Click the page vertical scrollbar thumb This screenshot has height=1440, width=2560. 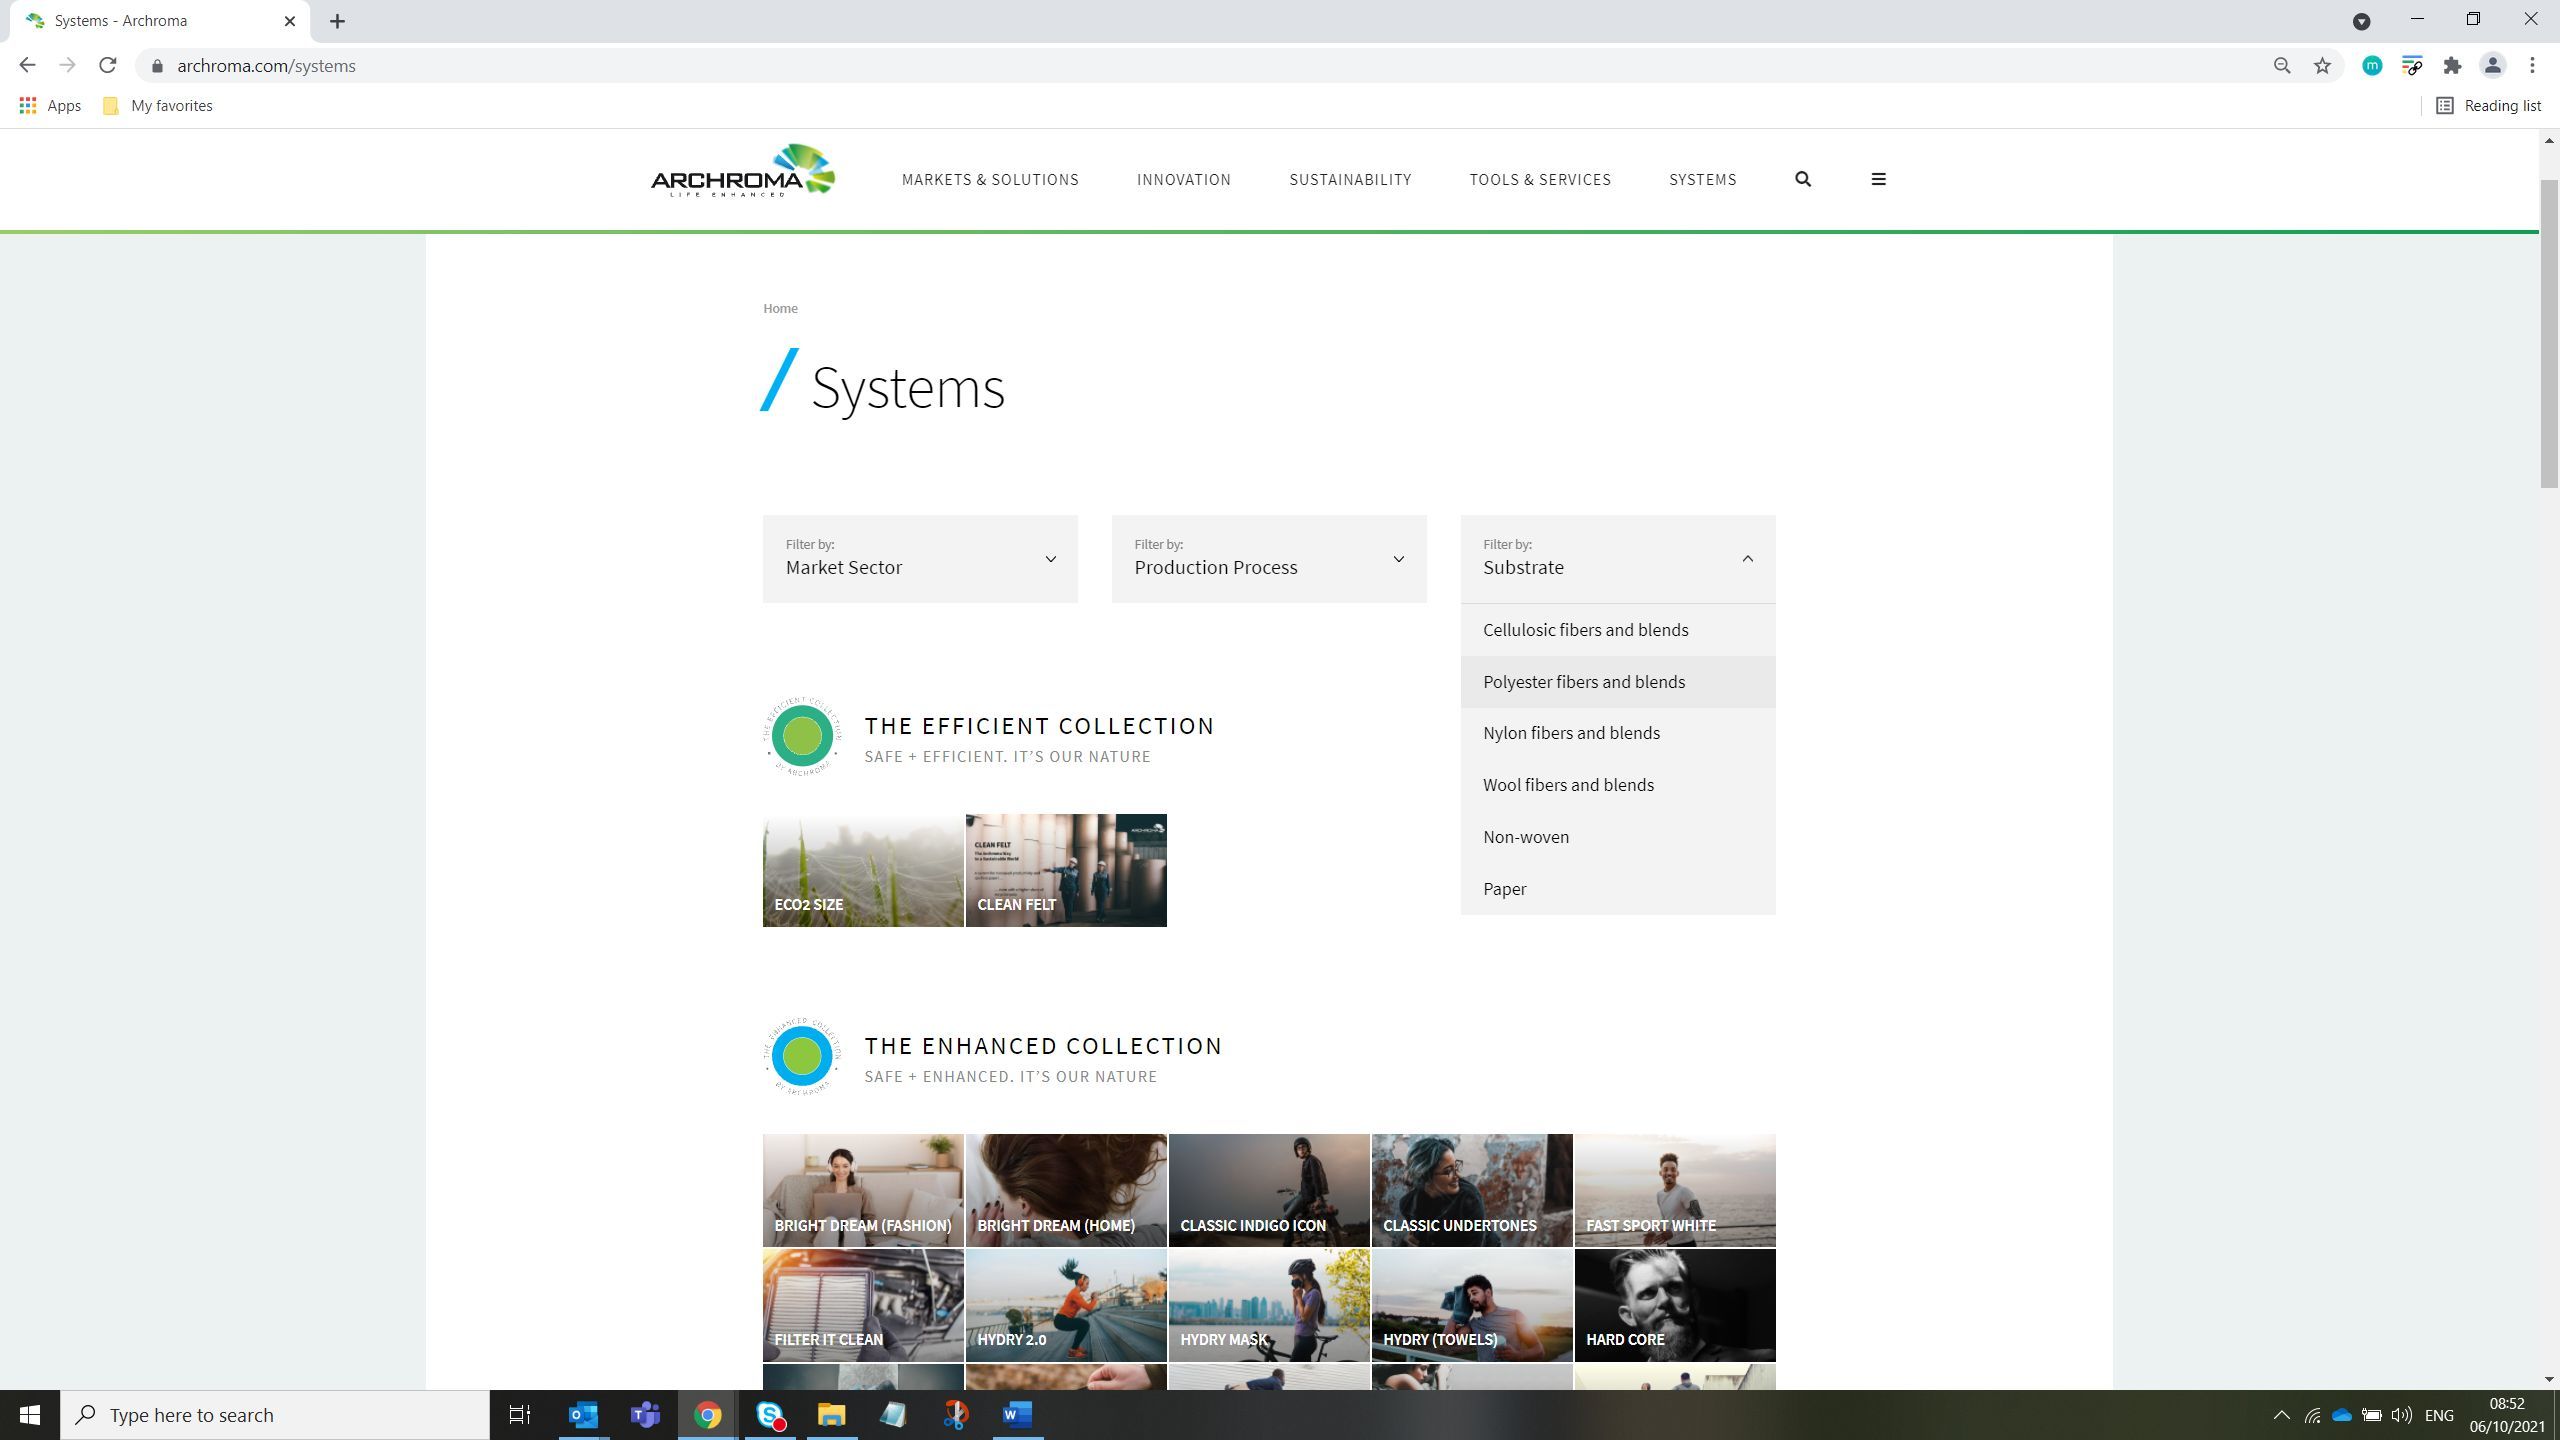pyautogui.click(x=2549, y=333)
